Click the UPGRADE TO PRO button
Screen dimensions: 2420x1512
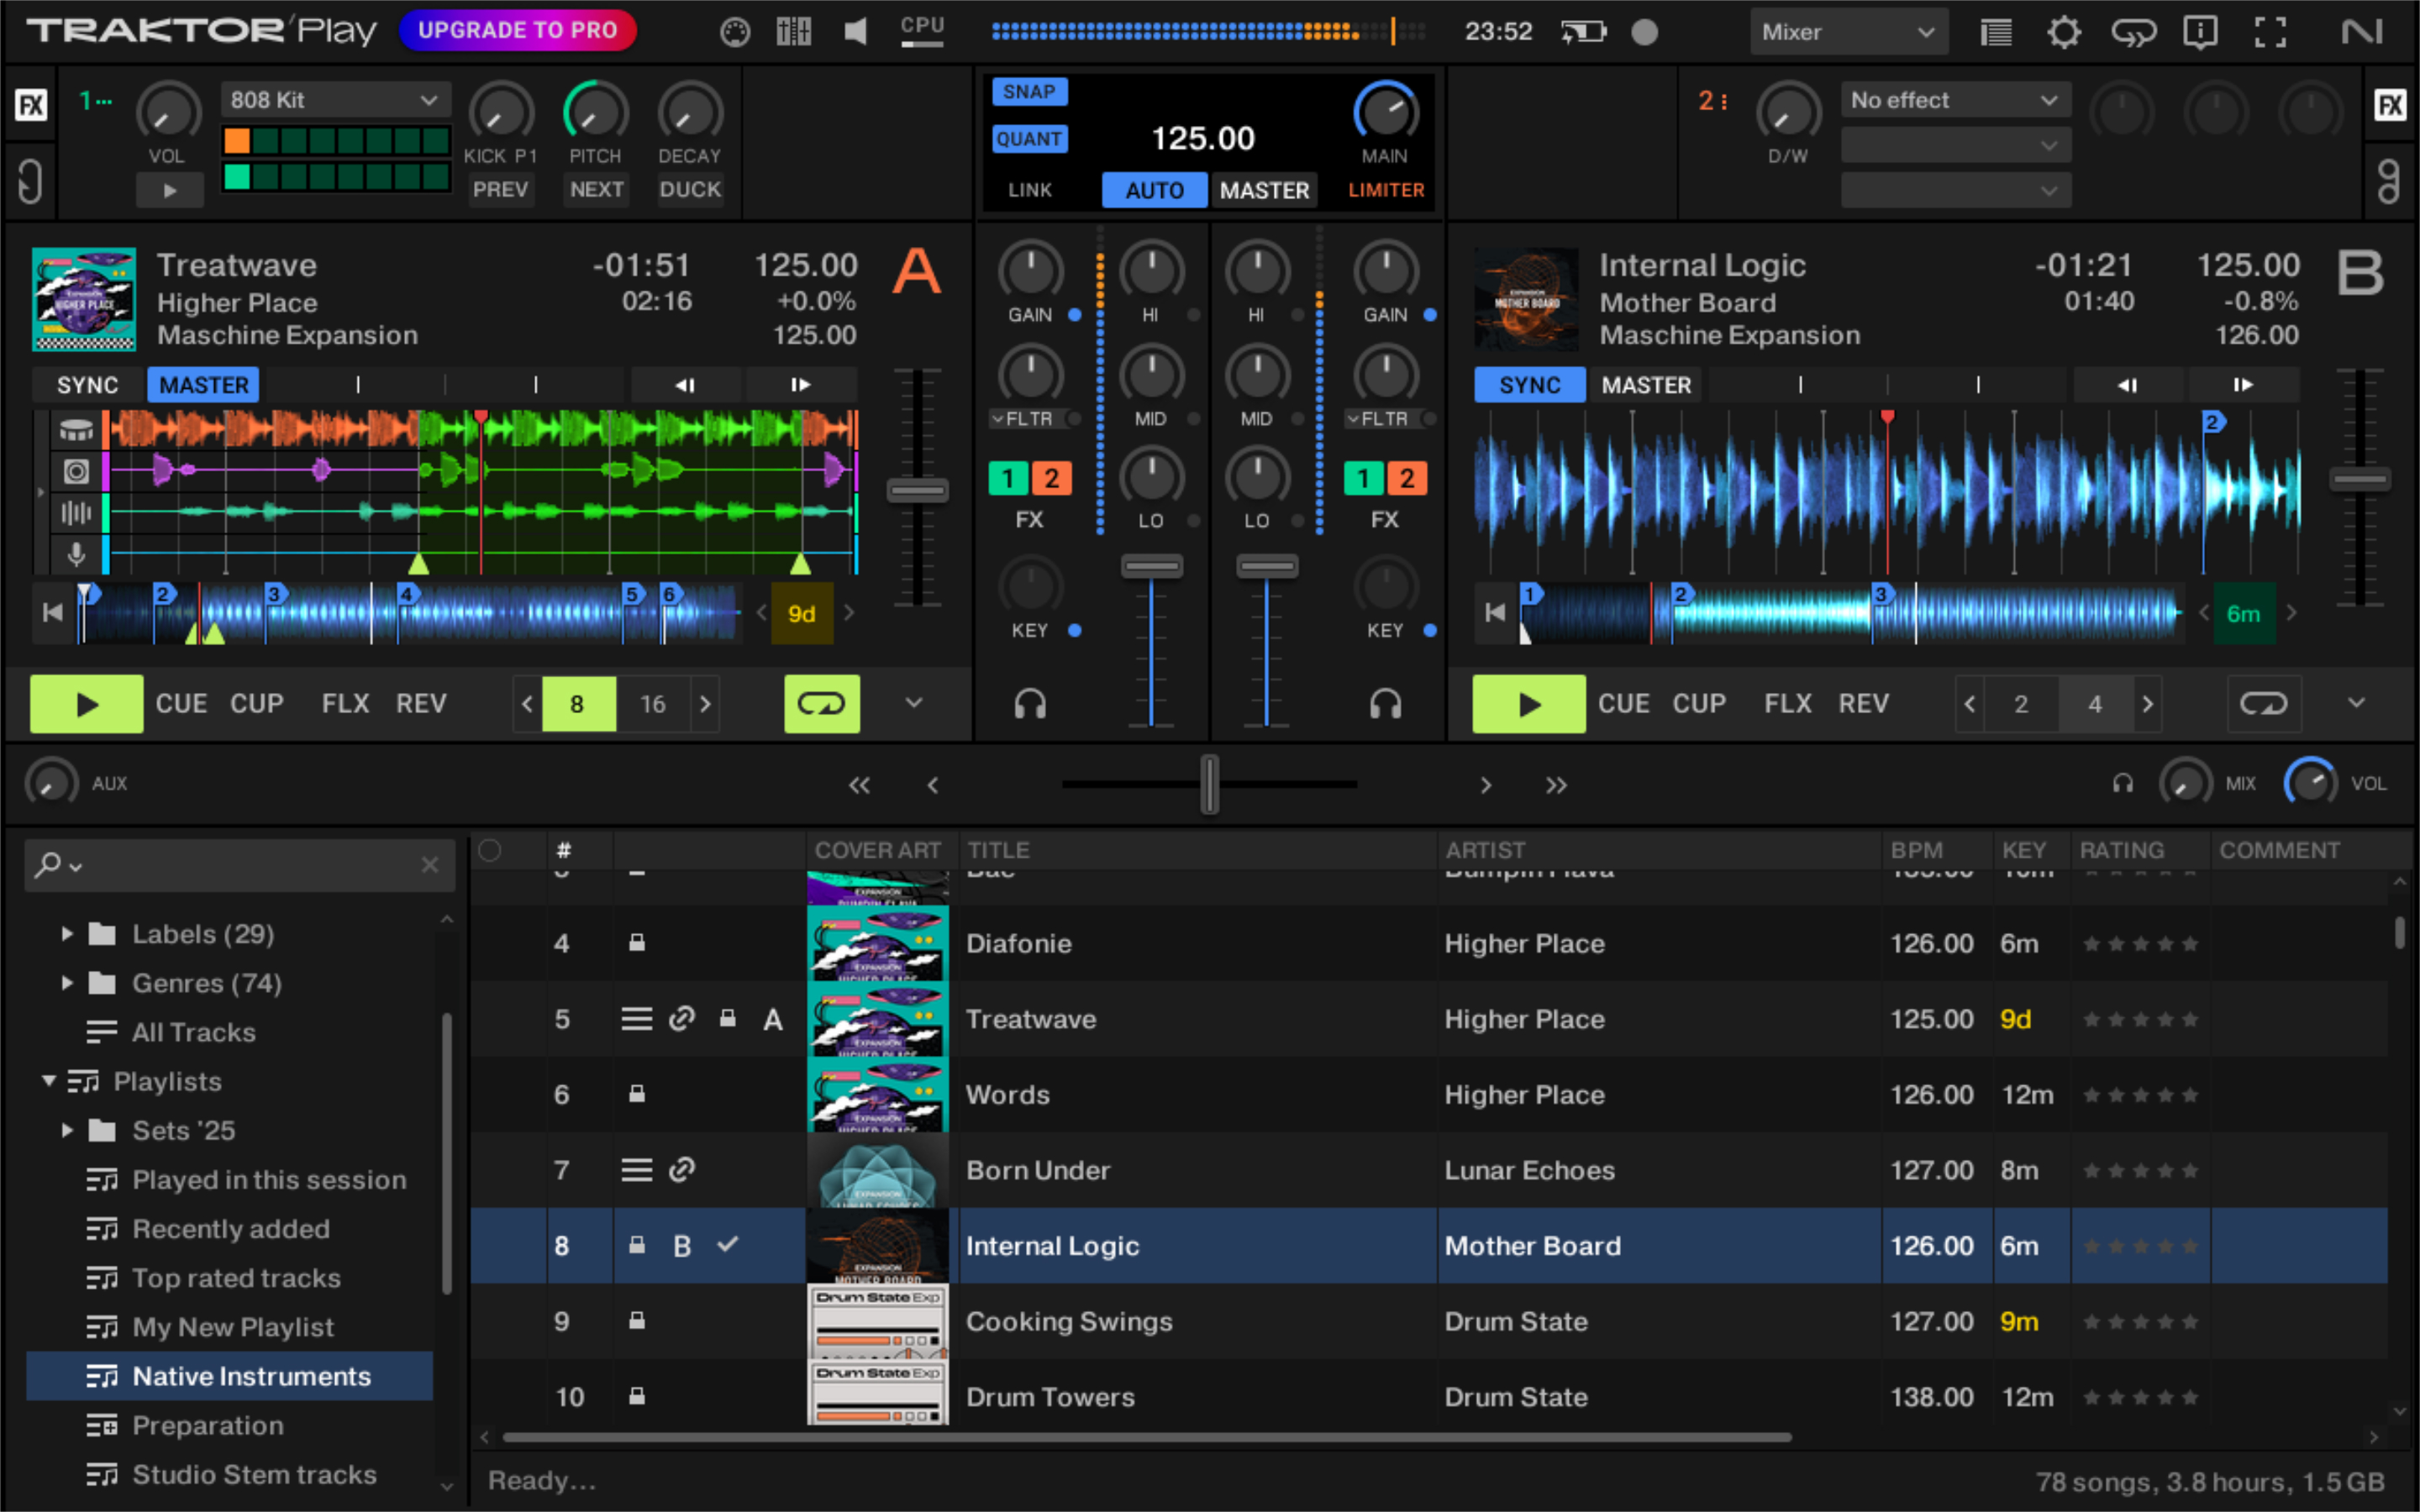(517, 30)
